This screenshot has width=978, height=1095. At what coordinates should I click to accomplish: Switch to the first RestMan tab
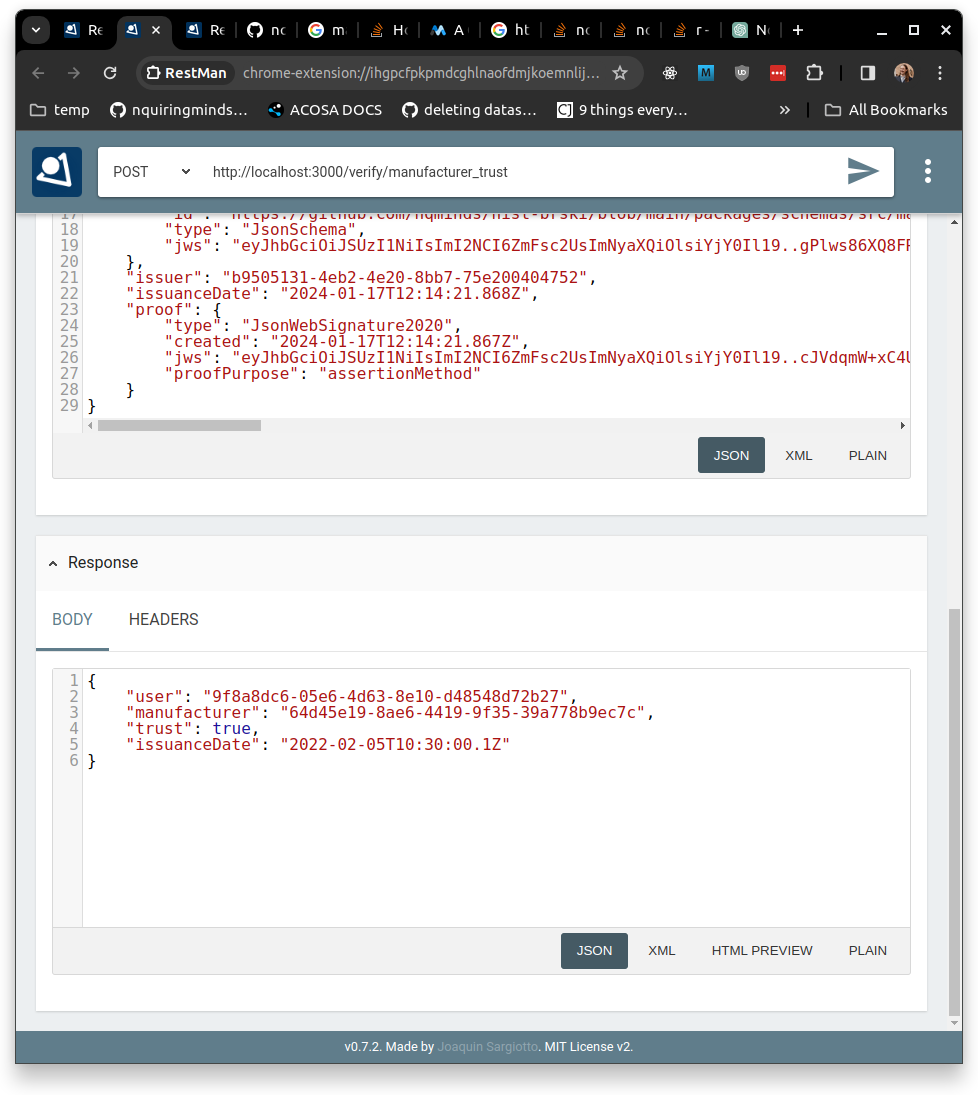click(x=84, y=30)
